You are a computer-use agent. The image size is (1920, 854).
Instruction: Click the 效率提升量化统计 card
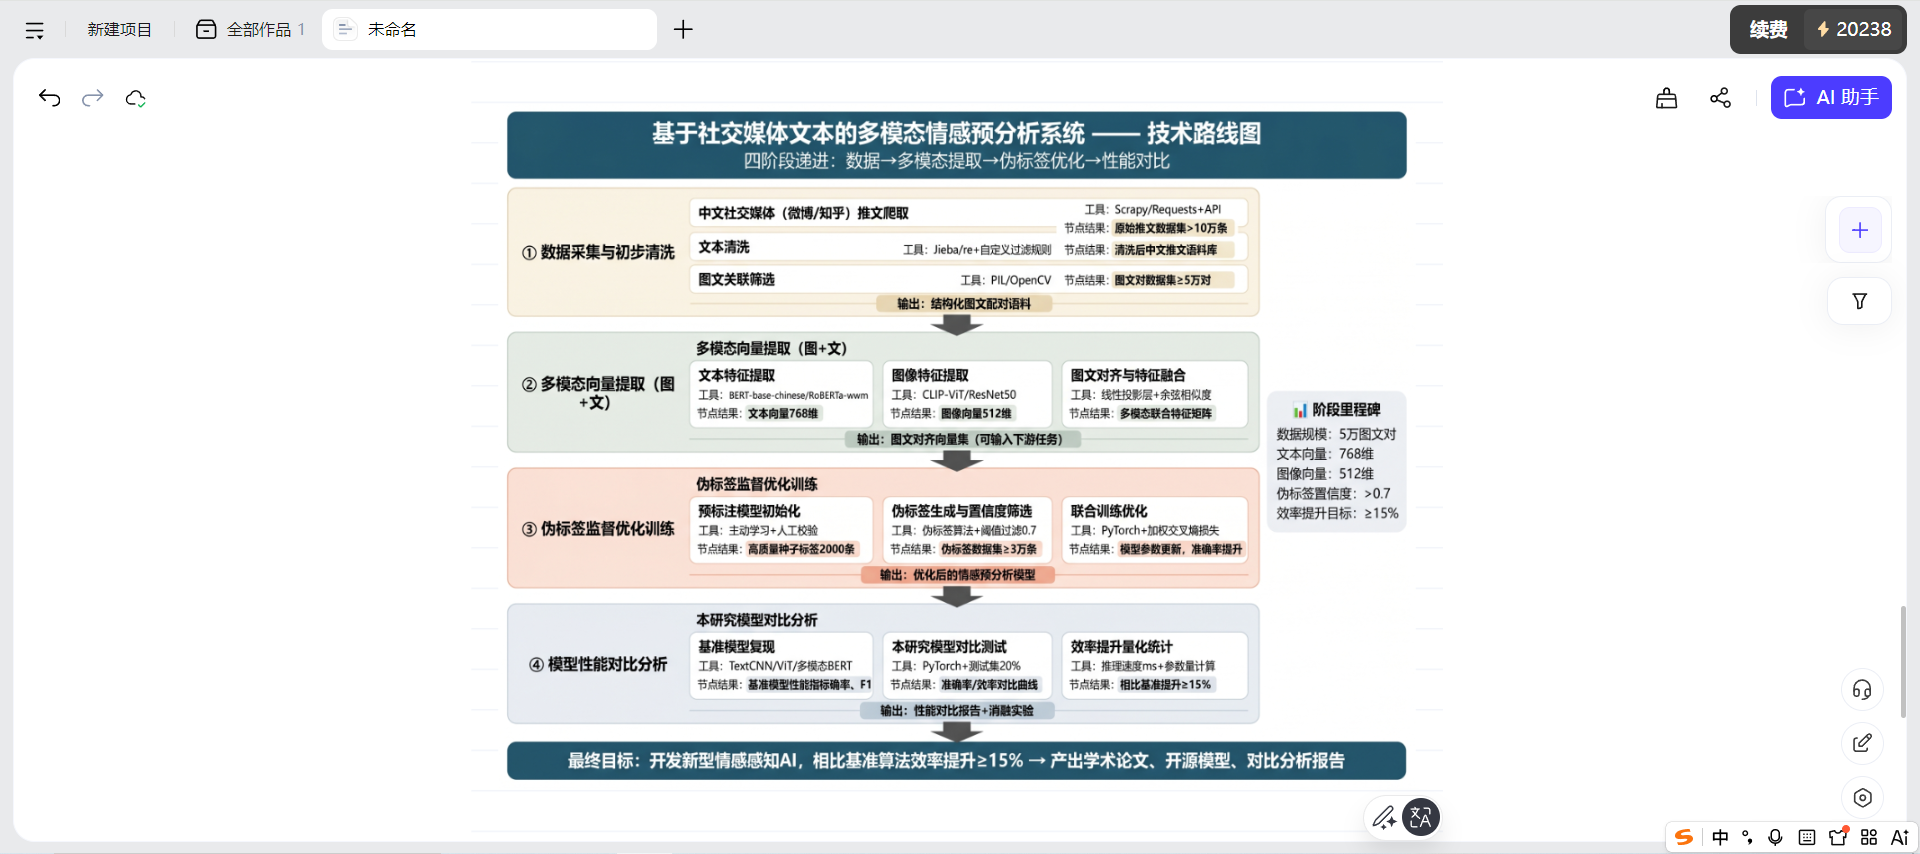(x=1155, y=665)
